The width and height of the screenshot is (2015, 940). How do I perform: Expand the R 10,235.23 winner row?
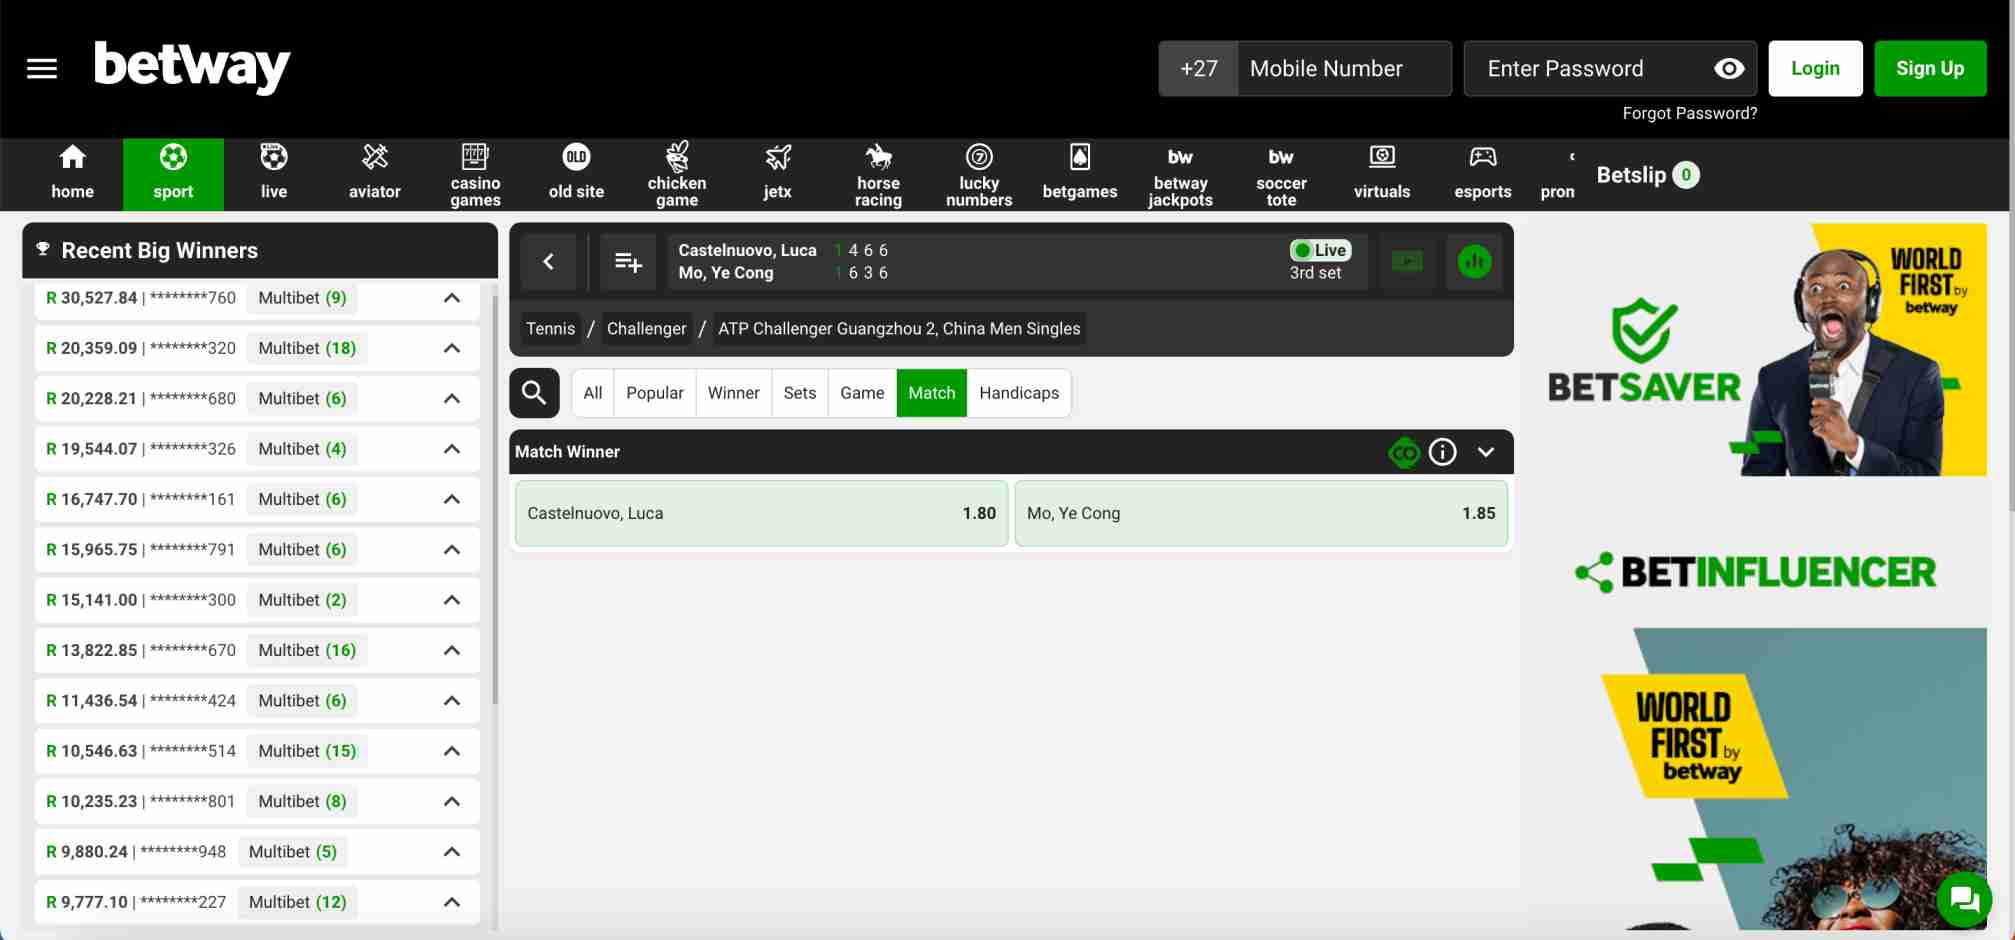click(452, 801)
